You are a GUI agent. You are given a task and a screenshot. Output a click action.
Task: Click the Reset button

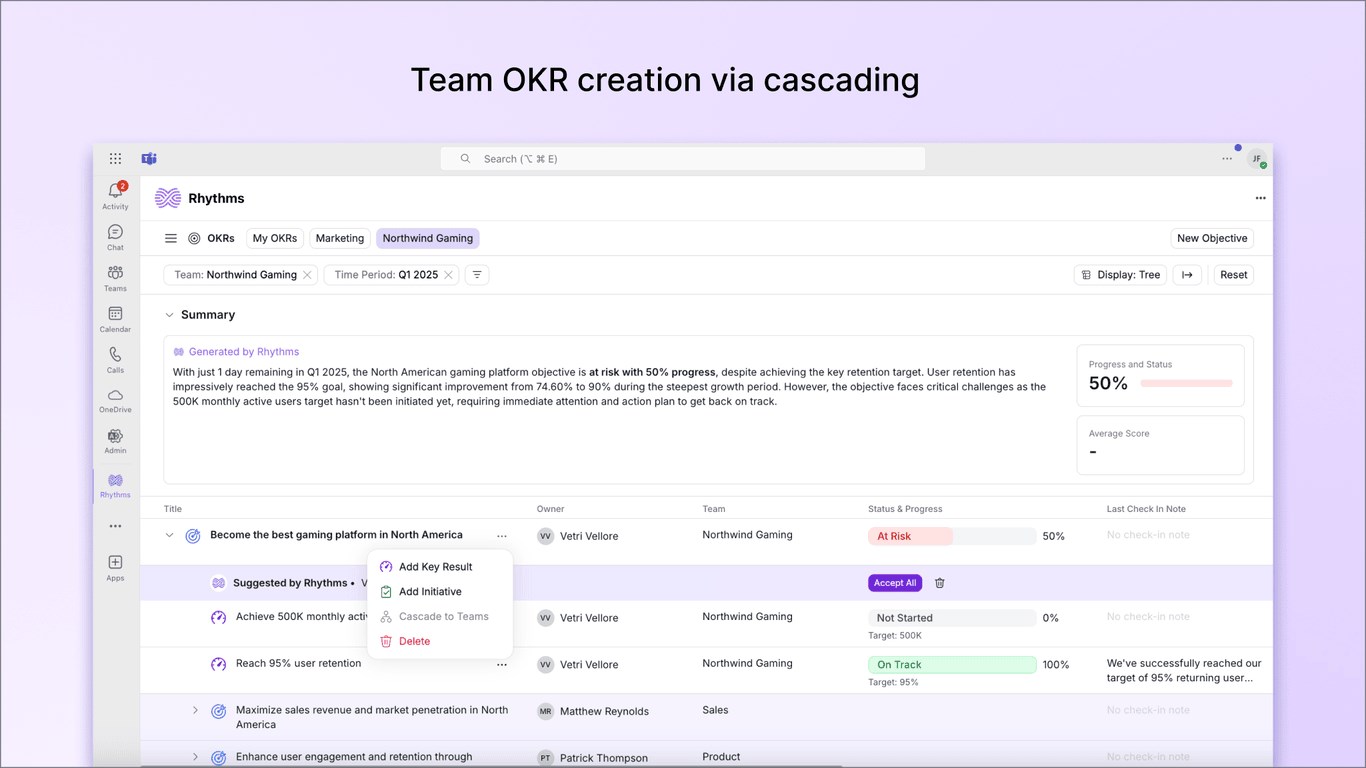(x=1234, y=275)
